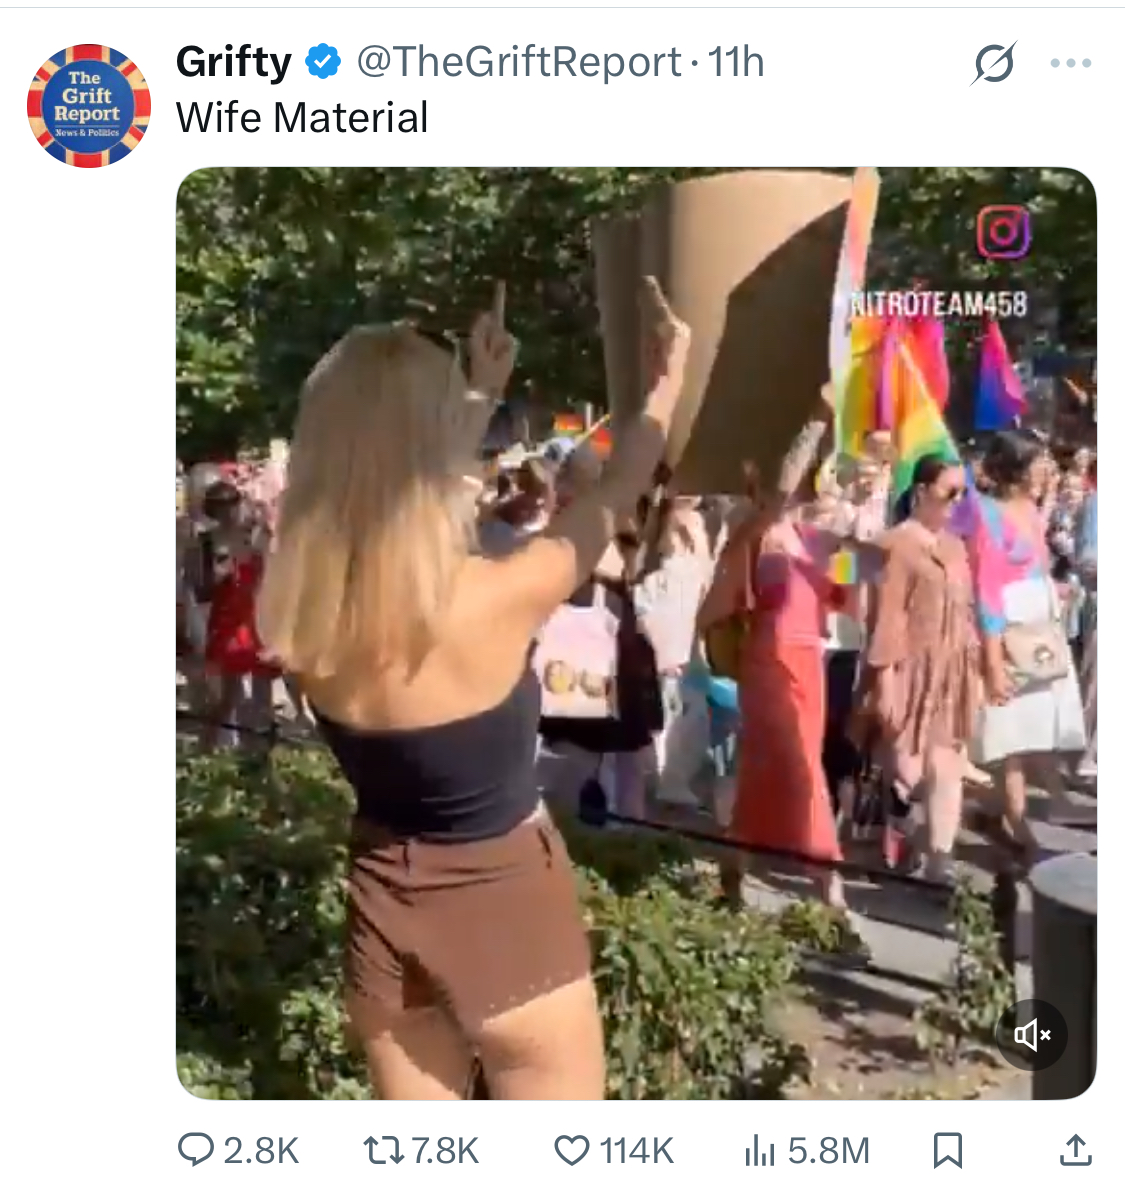Viewport: 1125px width, 1183px height.
Task: Open the @TheGriftReport handle link
Action: (519, 62)
